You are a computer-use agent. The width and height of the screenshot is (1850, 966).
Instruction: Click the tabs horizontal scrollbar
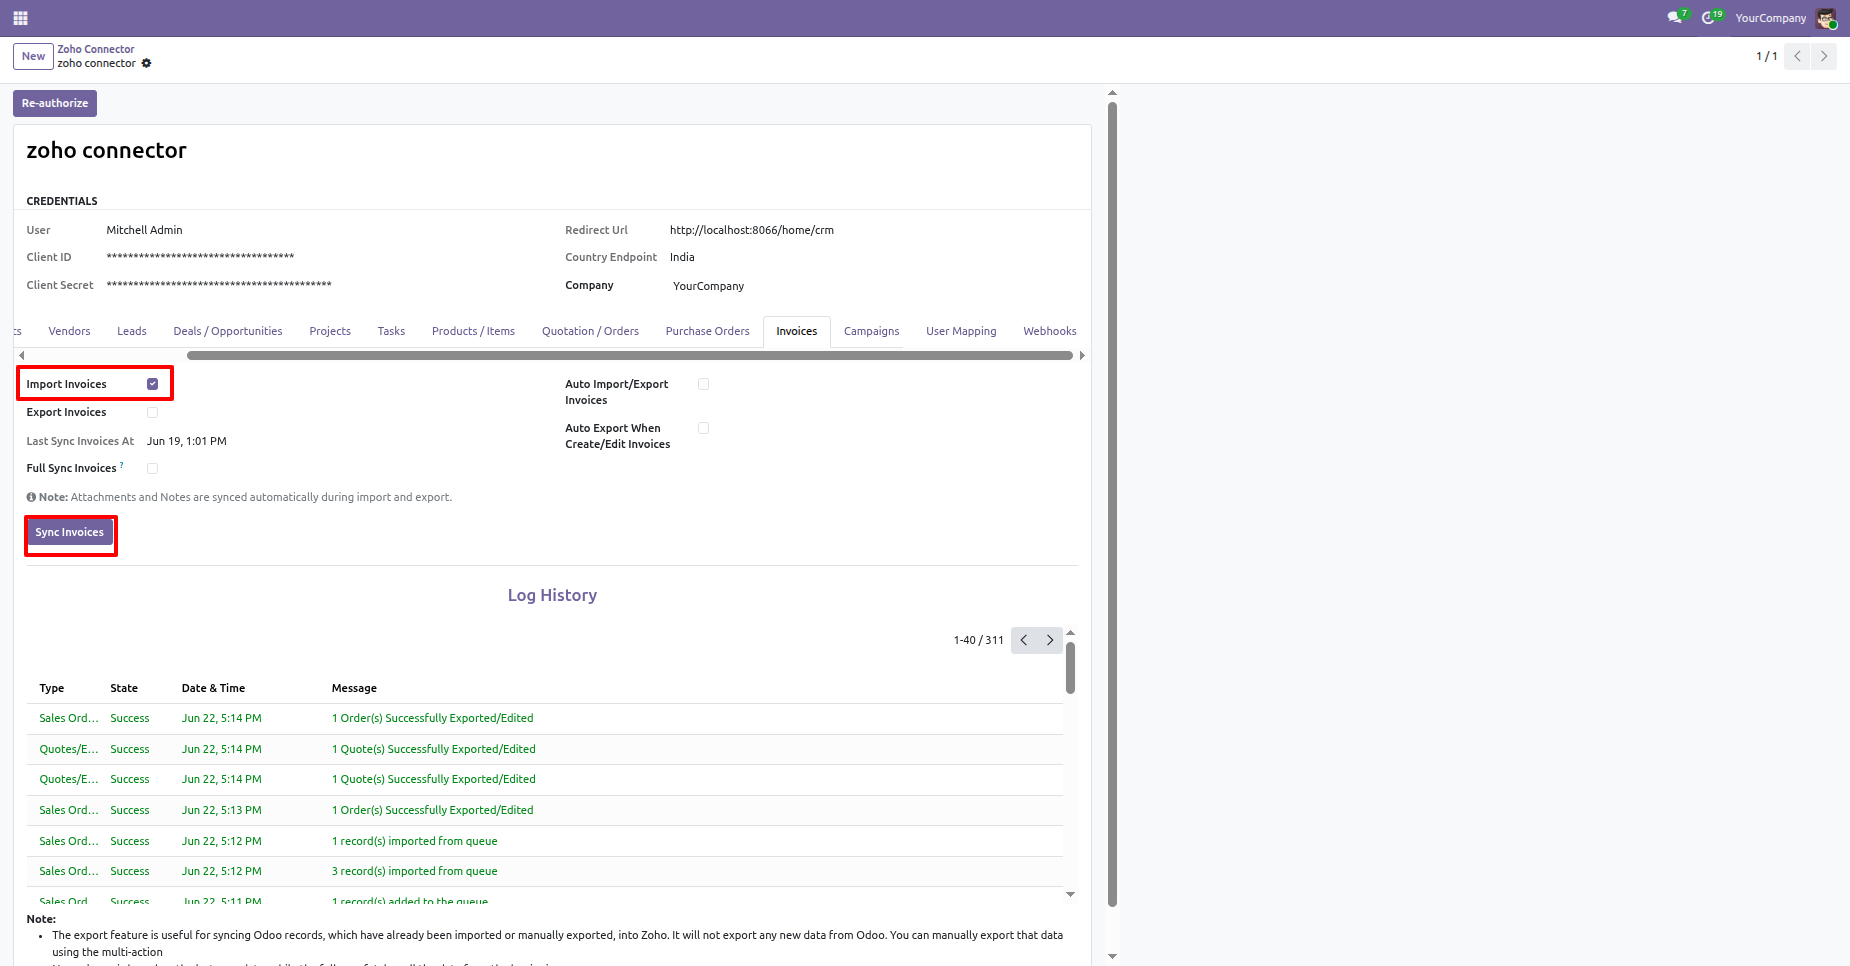(x=630, y=355)
